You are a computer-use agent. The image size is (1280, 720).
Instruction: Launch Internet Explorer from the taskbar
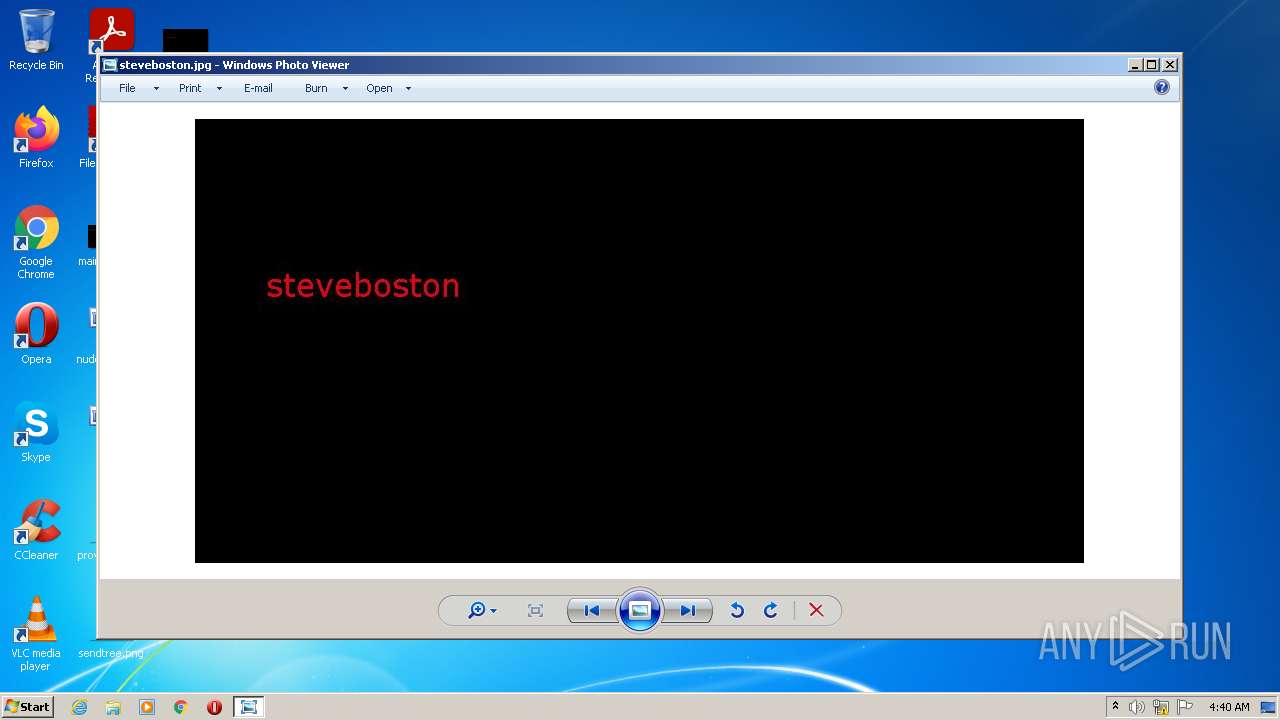click(79, 707)
